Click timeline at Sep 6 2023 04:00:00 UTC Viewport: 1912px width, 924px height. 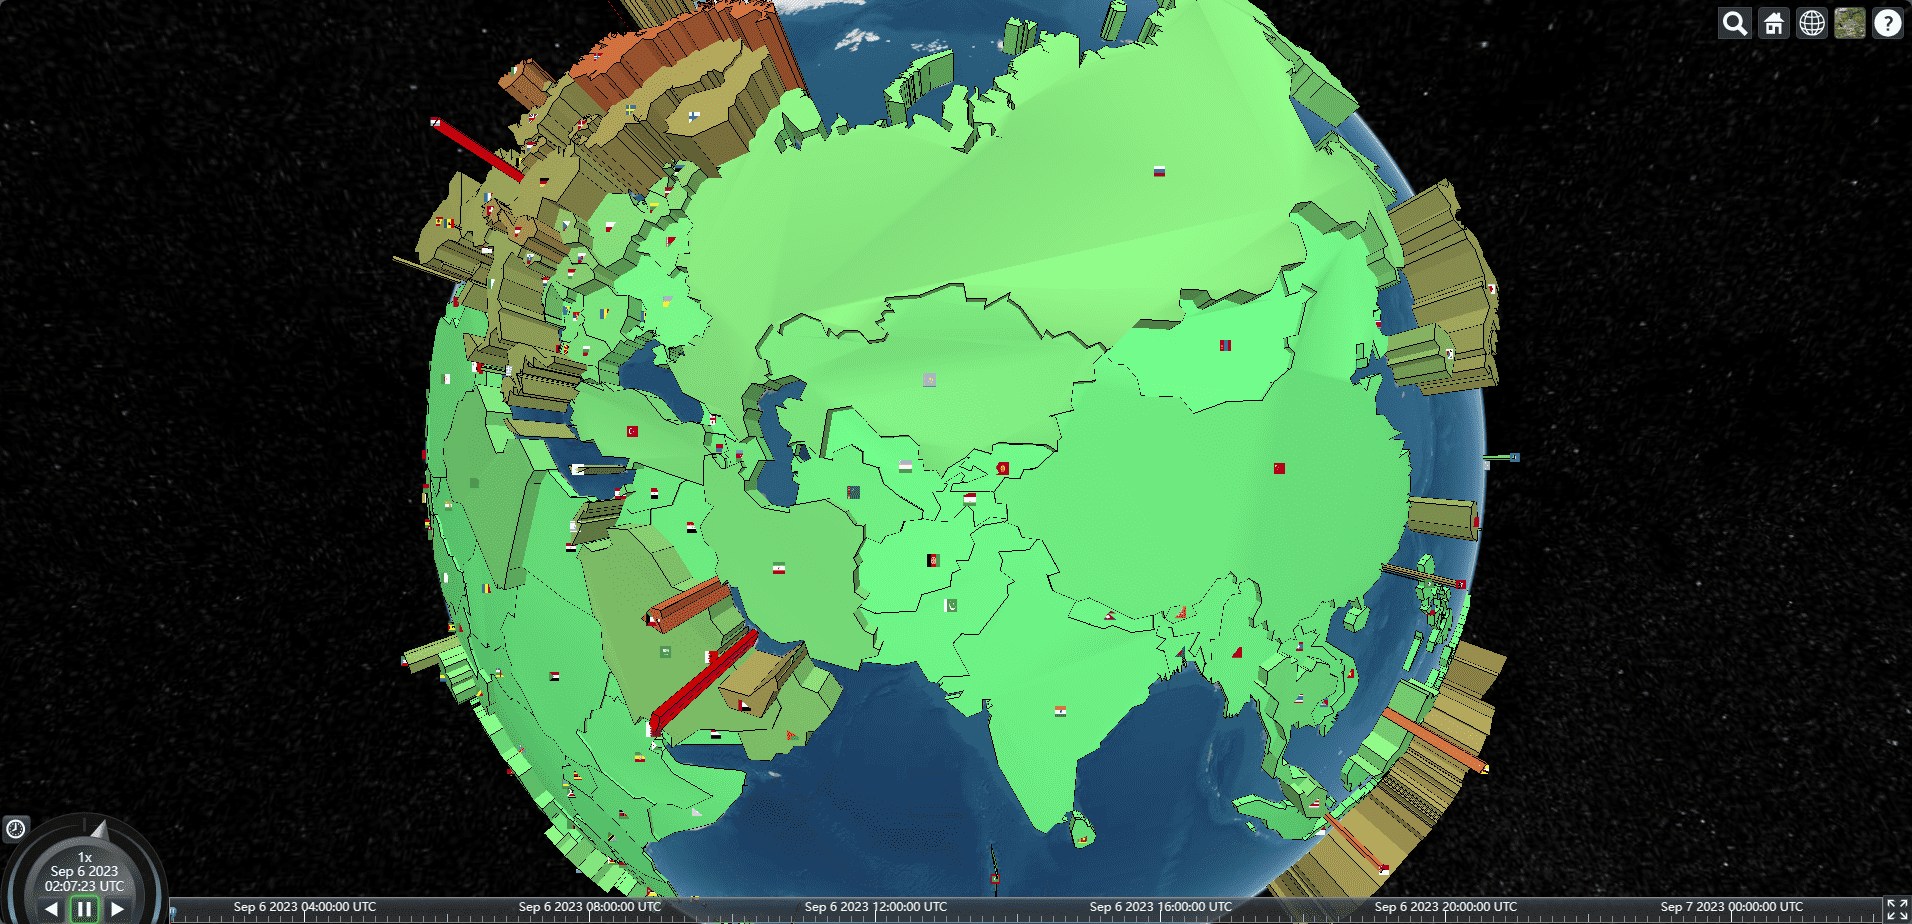[x=305, y=907]
